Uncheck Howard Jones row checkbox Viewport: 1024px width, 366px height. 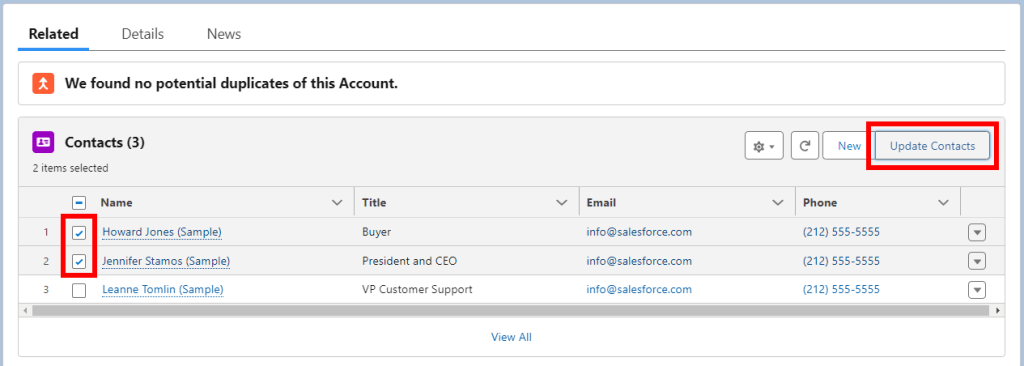pyautogui.click(x=79, y=233)
